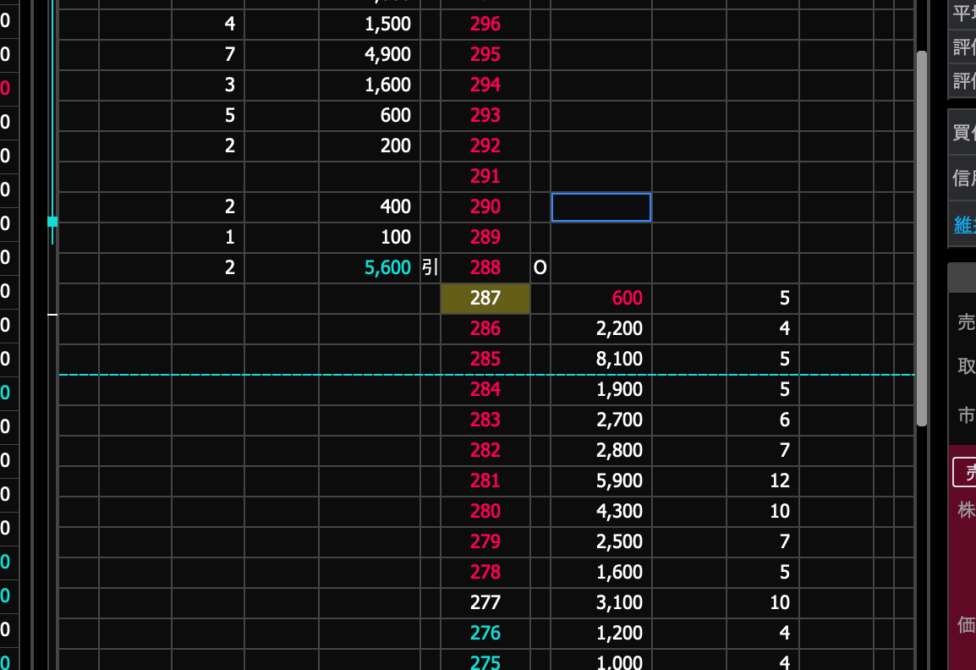The image size is (976, 670).
Task: Click the highlighted 287 price cell
Action: point(485,298)
